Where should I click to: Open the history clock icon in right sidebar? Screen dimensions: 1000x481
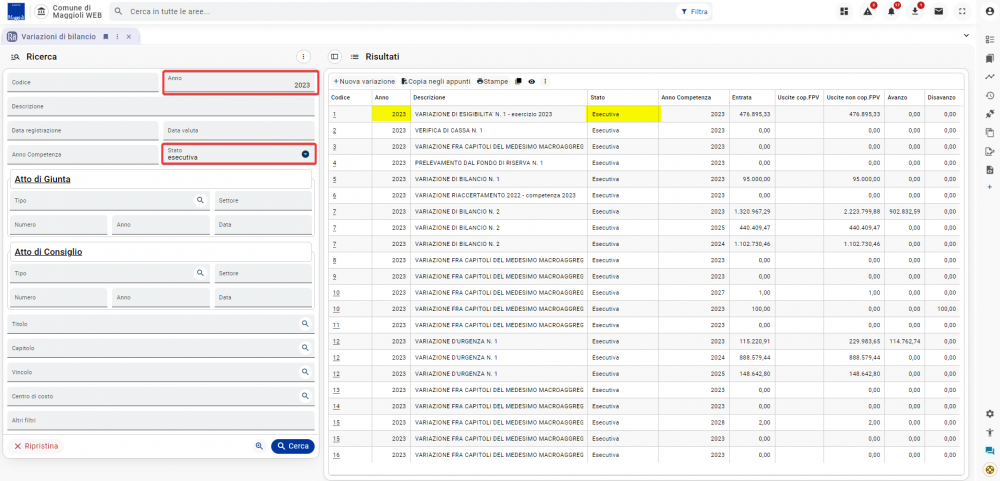(x=990, y=96)
